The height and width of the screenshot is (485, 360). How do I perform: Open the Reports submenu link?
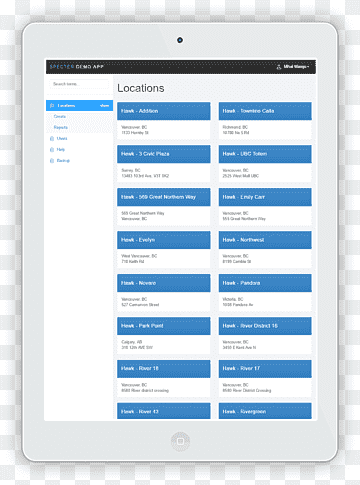pos(61,127)
